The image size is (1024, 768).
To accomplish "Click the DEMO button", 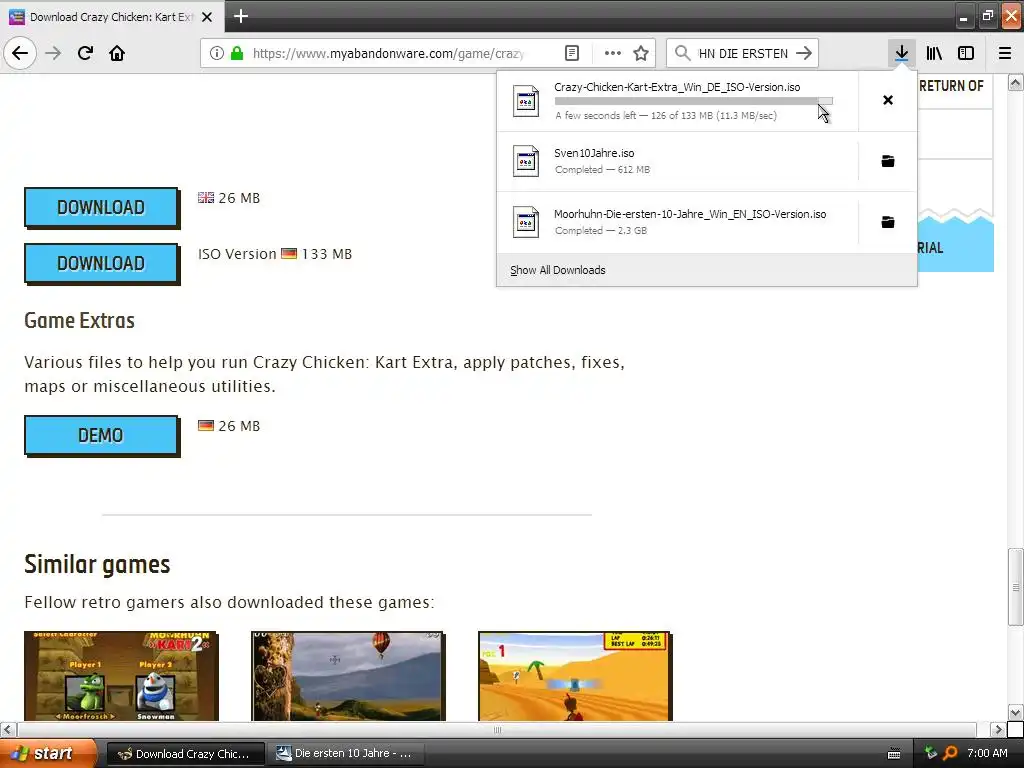I will 101,436.
